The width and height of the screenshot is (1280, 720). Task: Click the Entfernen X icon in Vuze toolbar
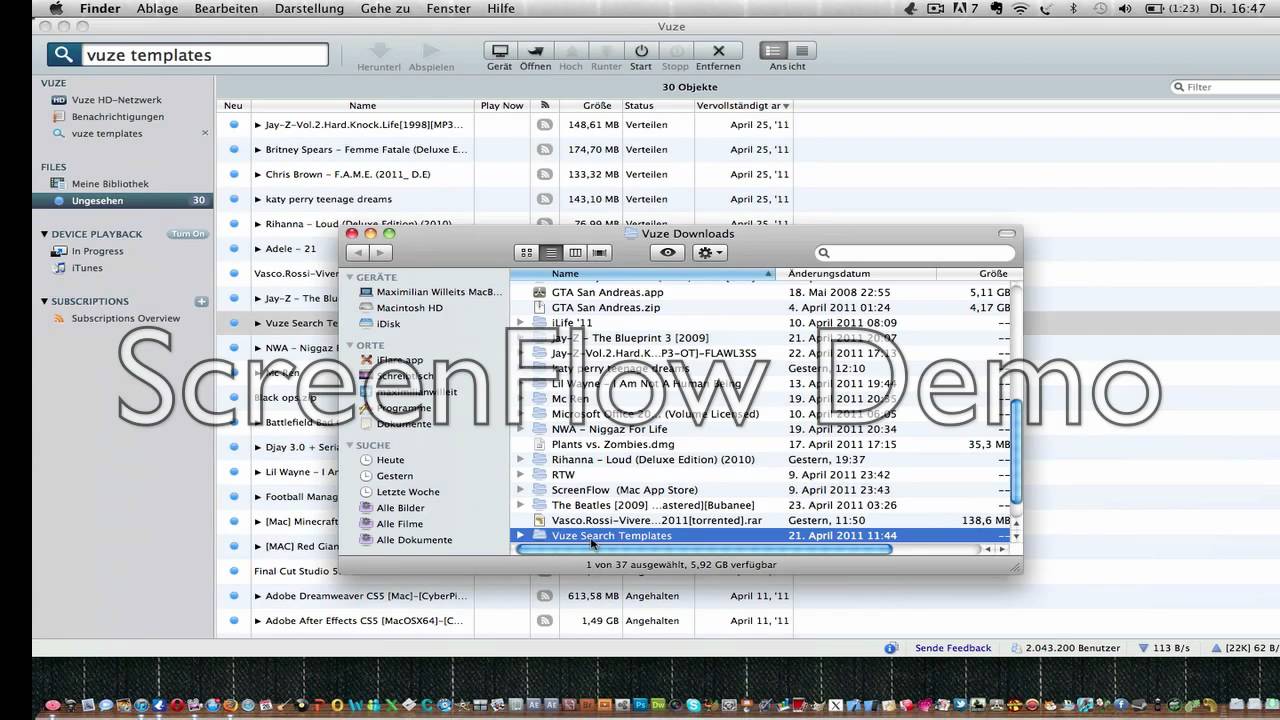[x=718, y=51]
